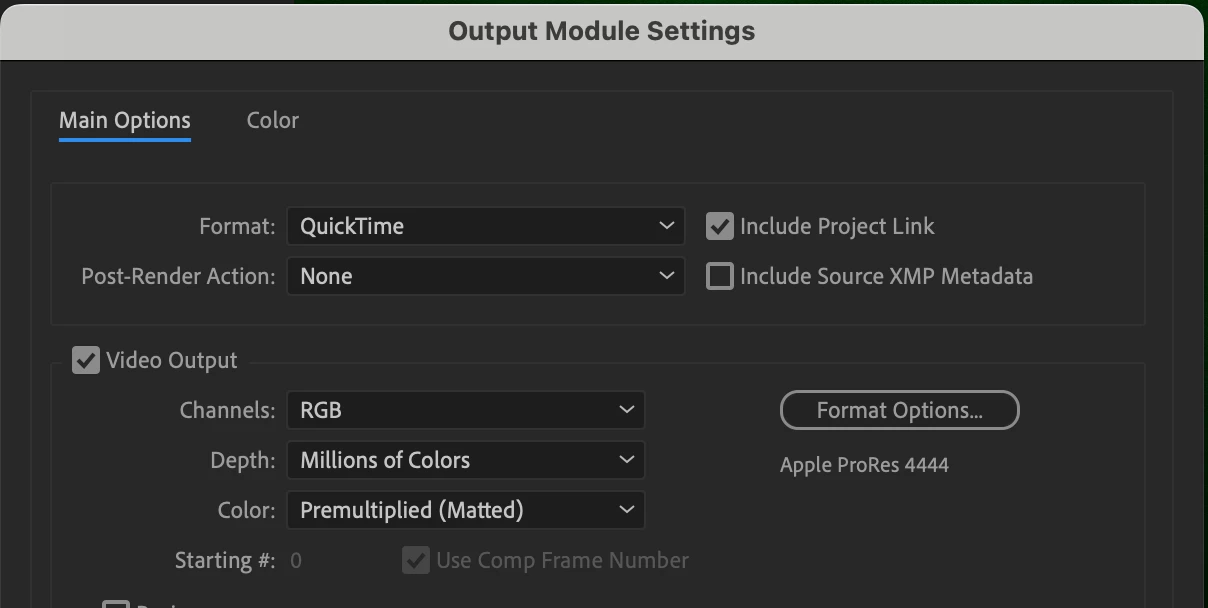The image size is (1208, 608).
Task: Click the Format Options button
Action: pos(899,410)
